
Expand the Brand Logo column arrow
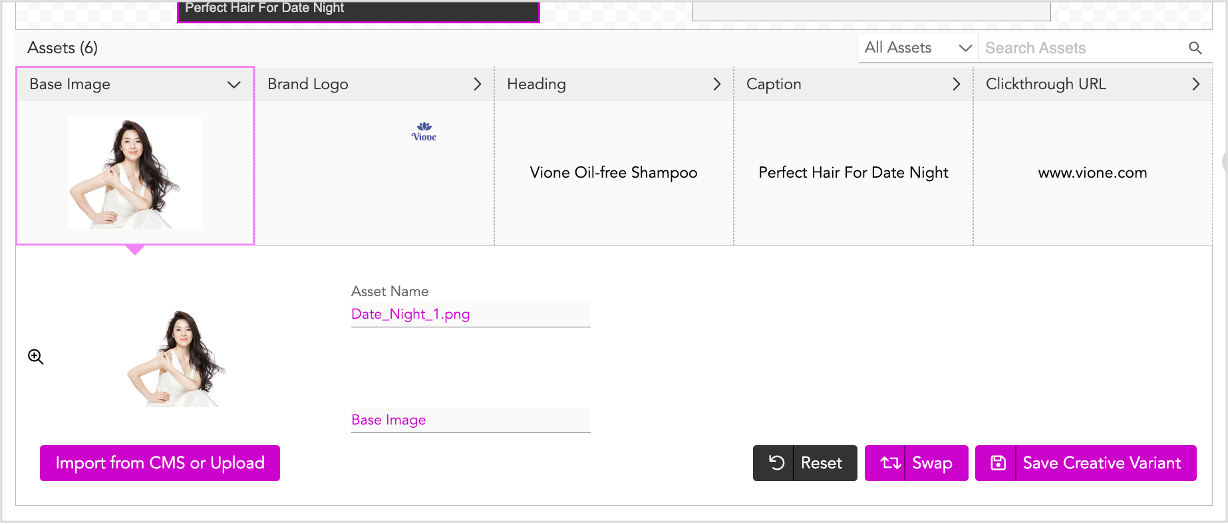tap(477, 84)
